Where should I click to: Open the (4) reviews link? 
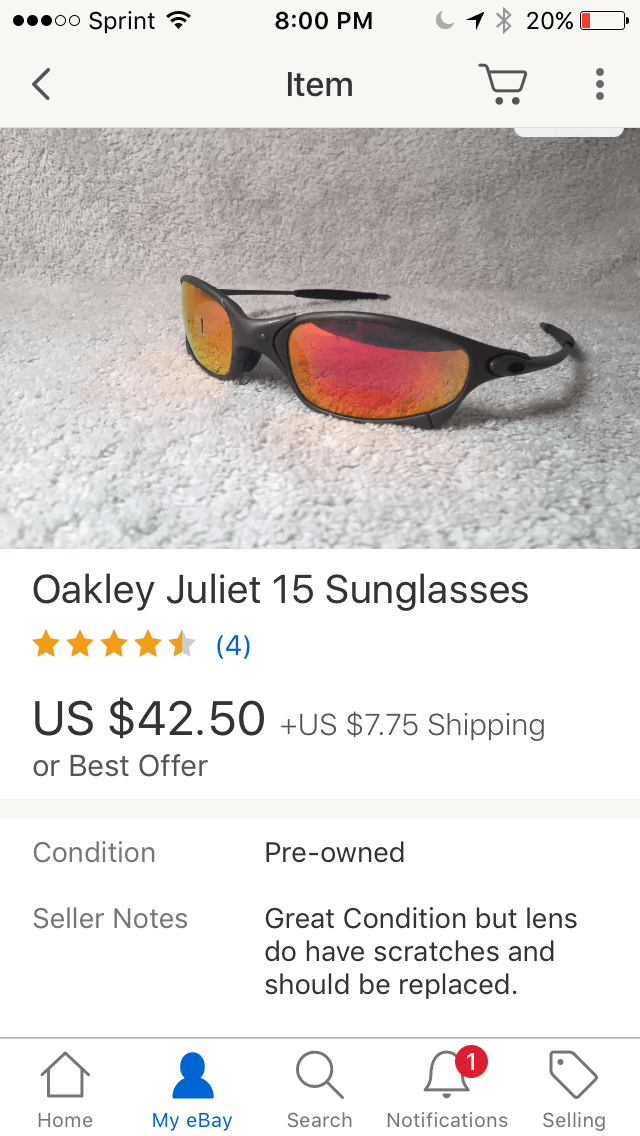[x=233, y=645]
